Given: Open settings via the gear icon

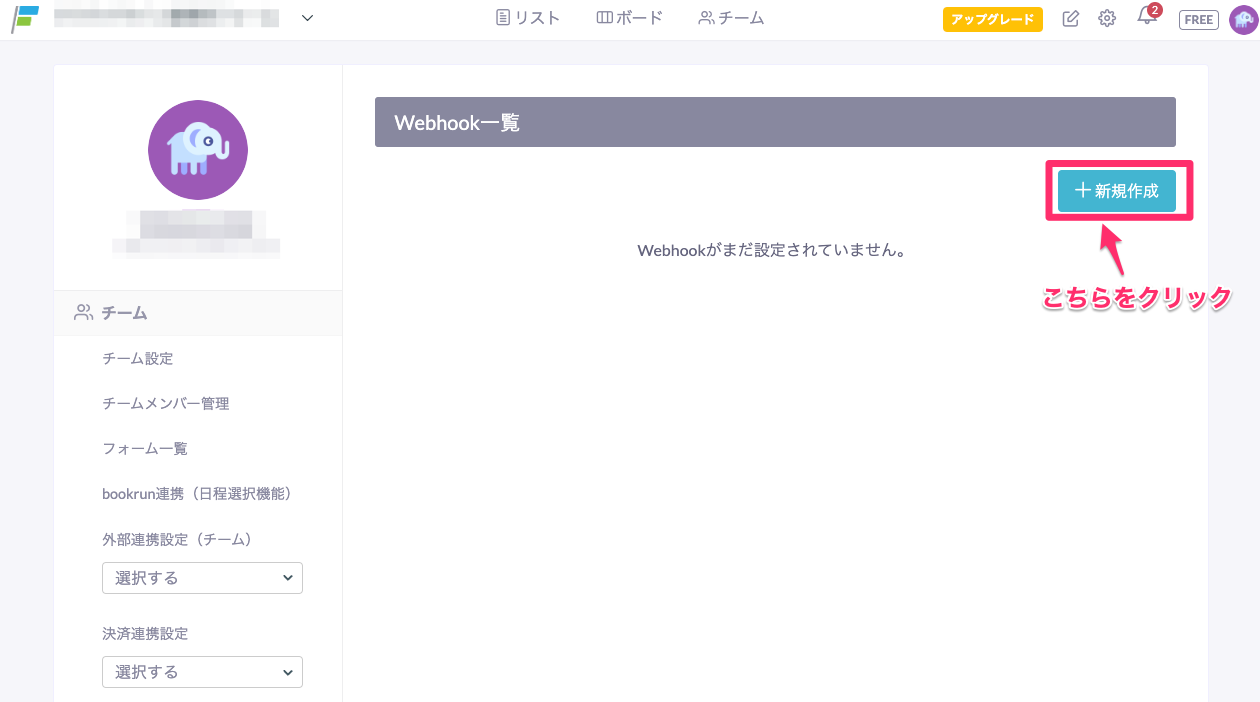Looking at the screenshot, I should pyautogui.click(x=1107, y=19).
